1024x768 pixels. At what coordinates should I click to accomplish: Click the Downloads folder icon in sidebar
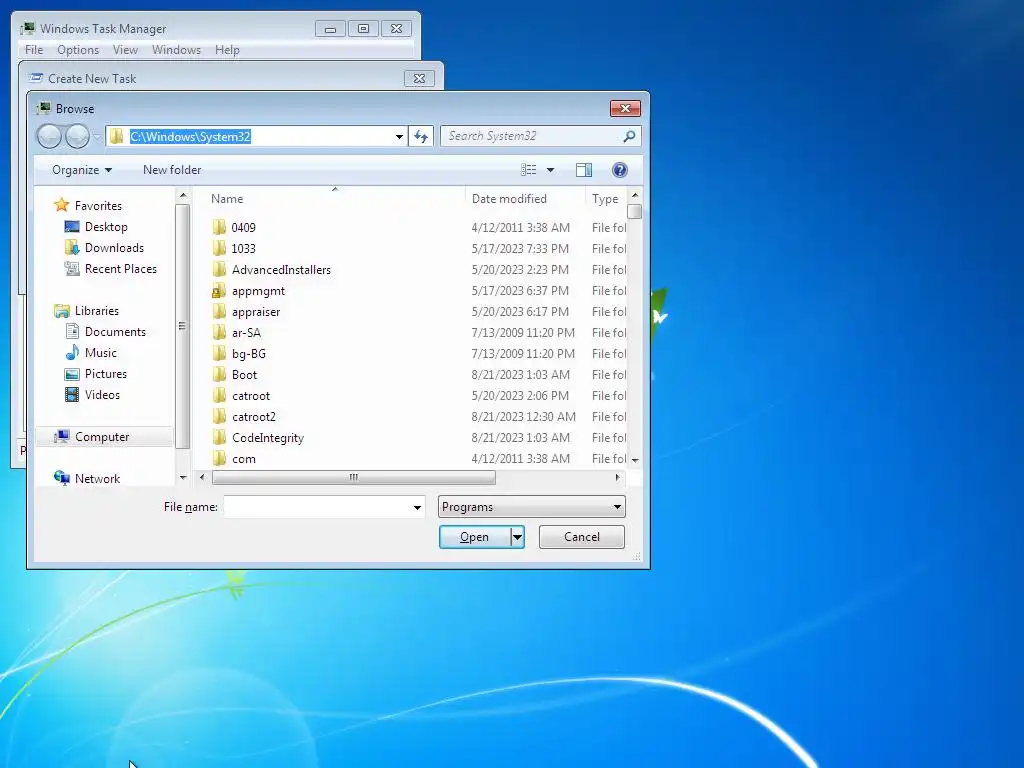[x=72, y=248]
